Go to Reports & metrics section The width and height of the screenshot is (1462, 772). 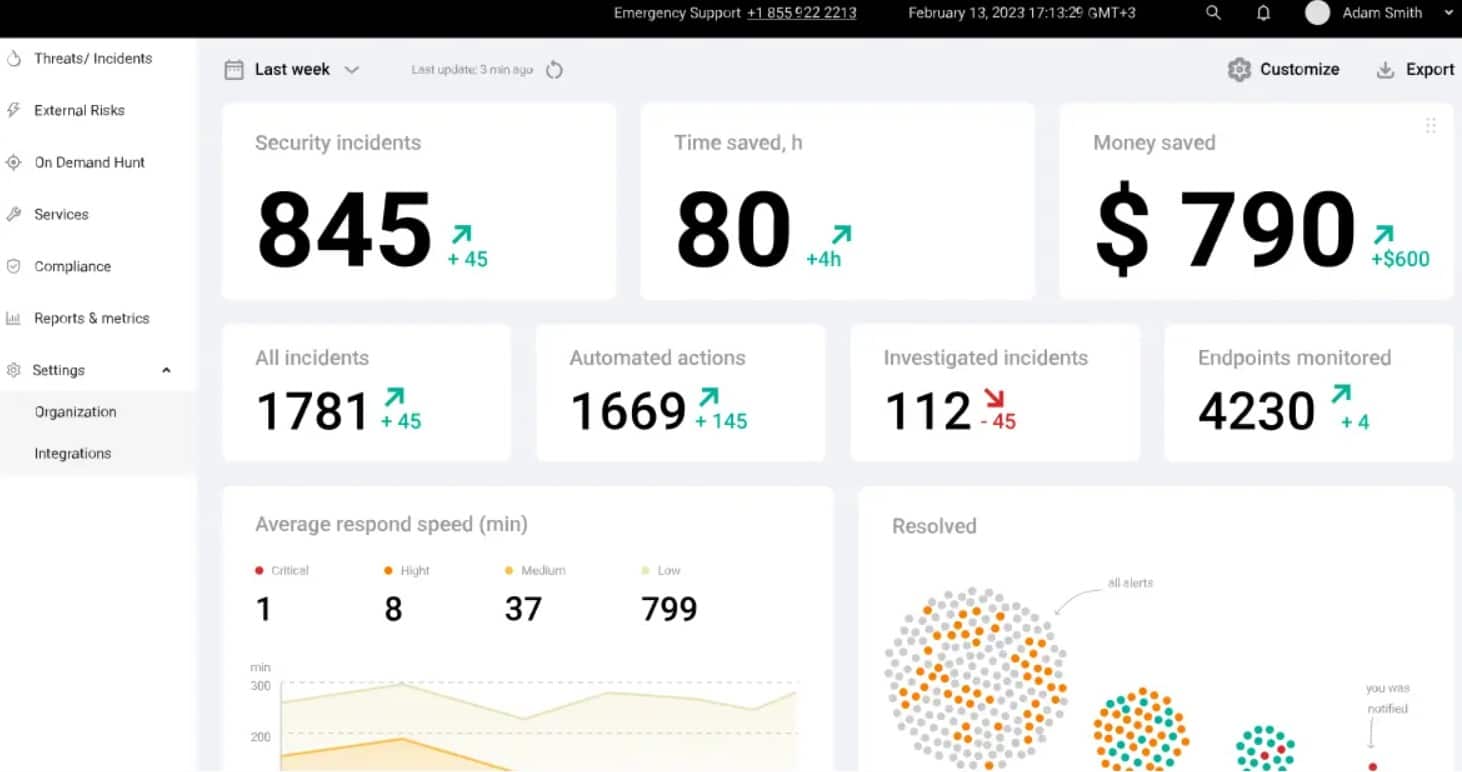pos(91,318)
